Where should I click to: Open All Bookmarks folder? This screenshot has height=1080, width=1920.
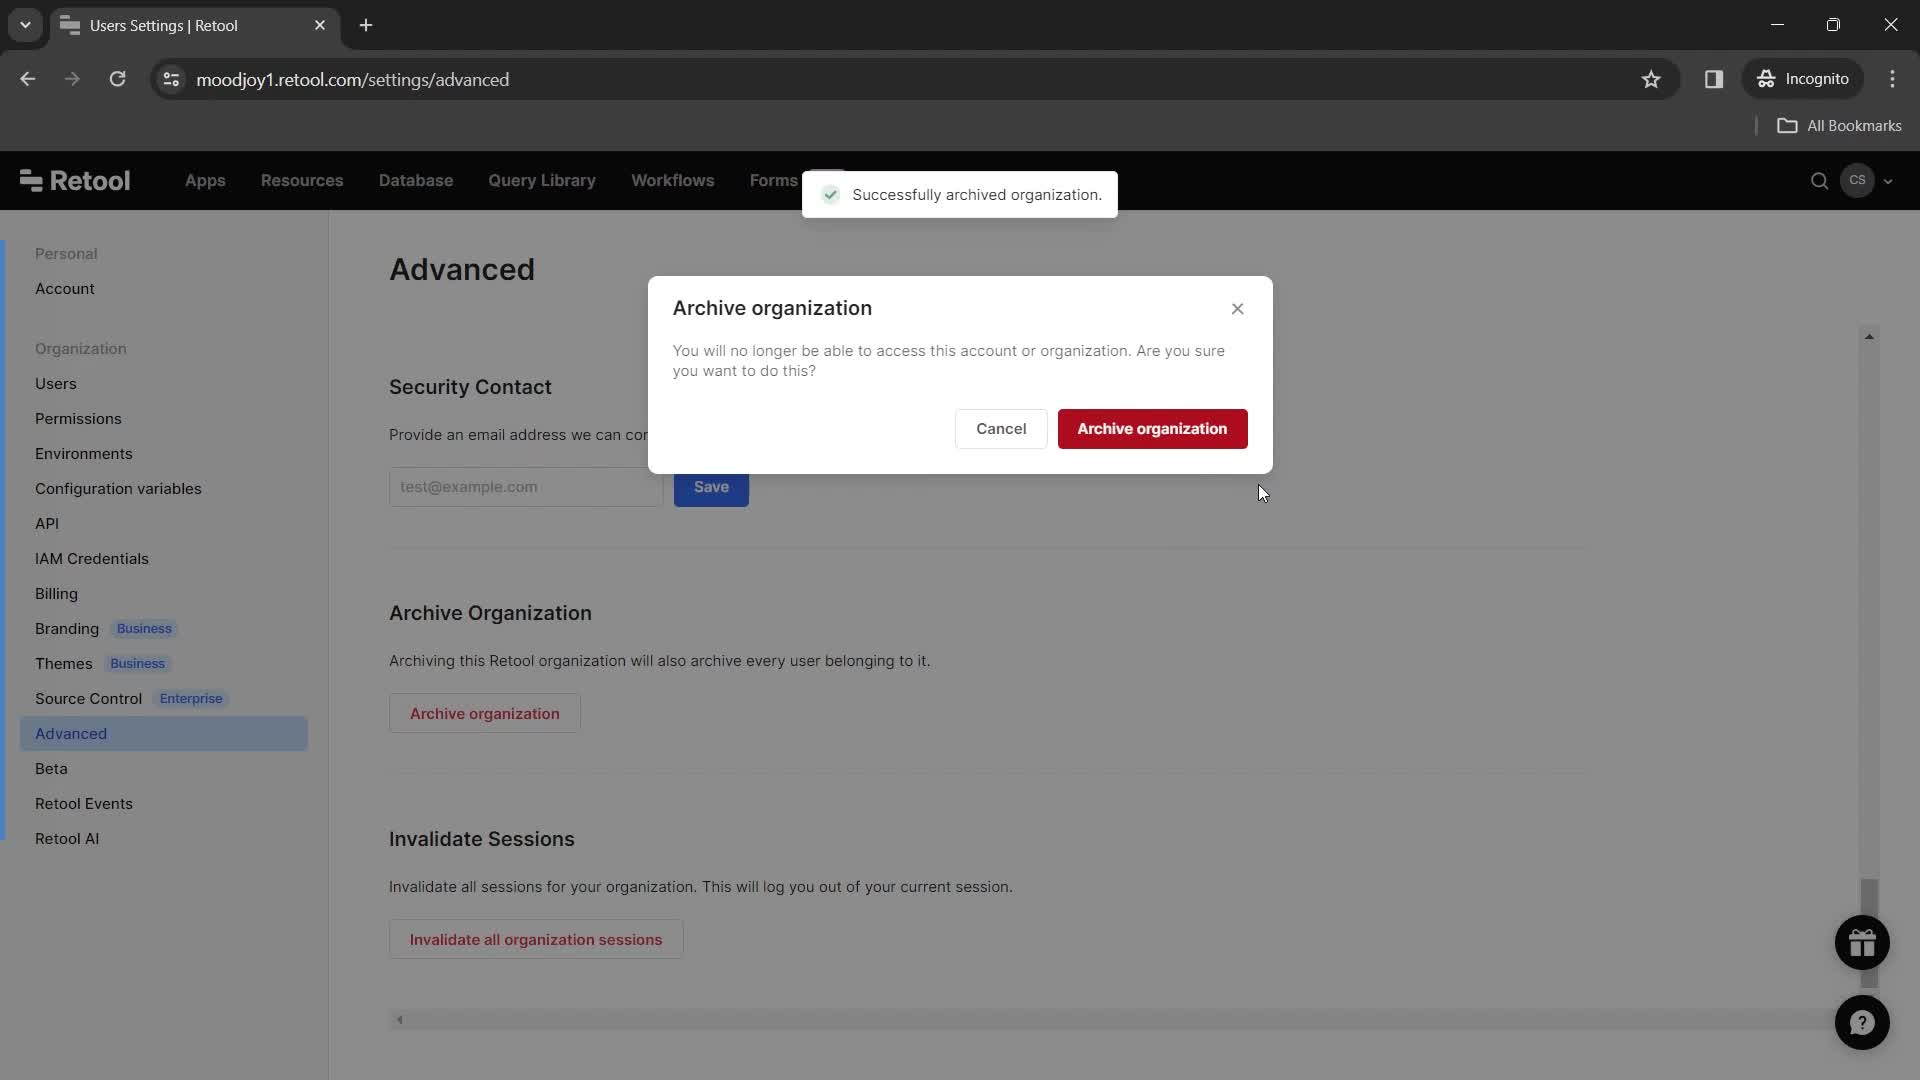[x=1839, y=126]
